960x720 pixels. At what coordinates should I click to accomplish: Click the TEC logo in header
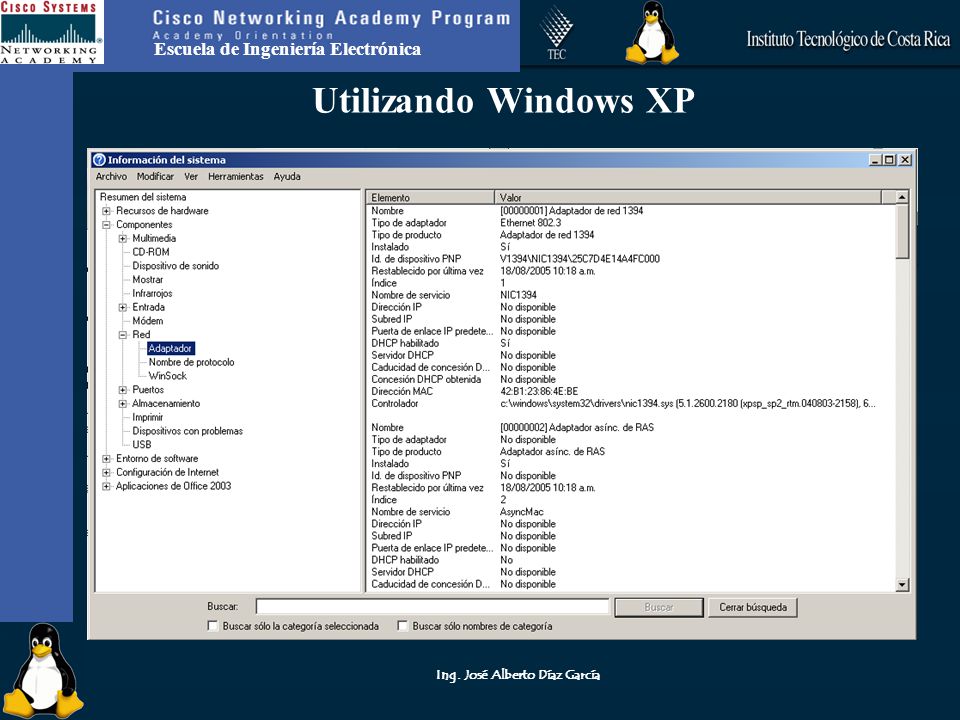click(556, 32)
